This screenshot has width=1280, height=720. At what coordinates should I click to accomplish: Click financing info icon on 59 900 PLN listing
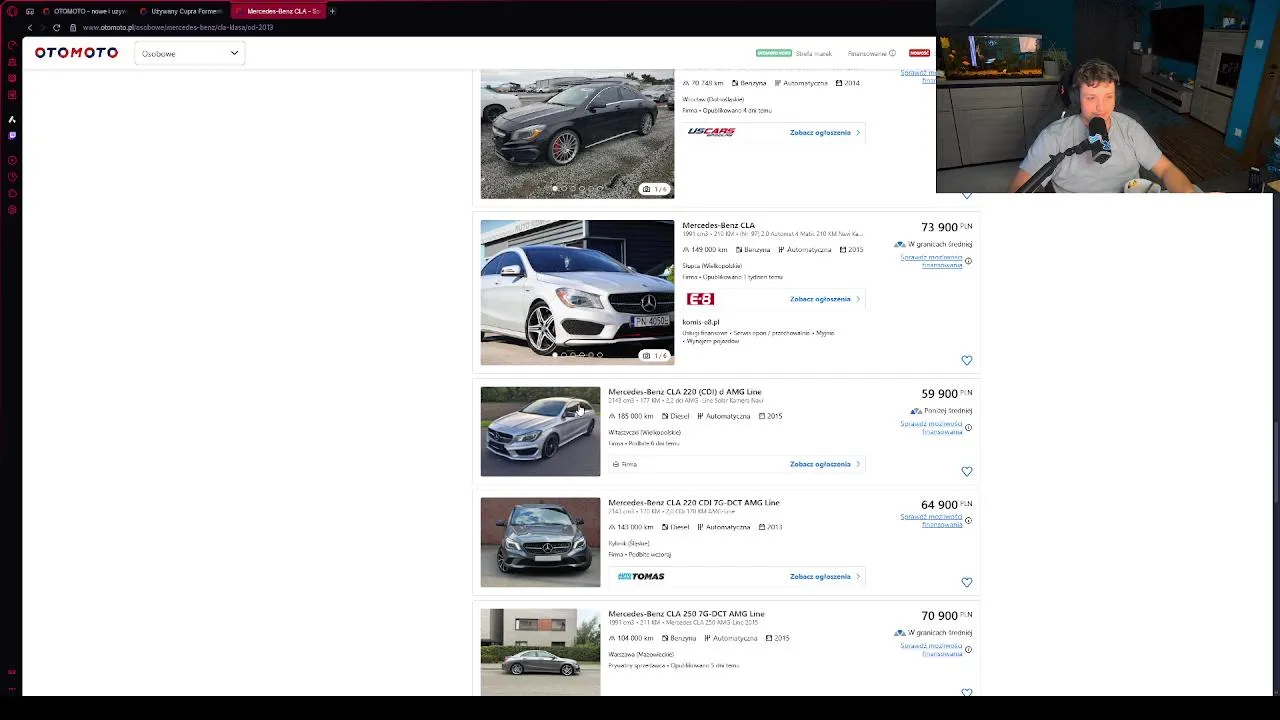pyautogui.click(x=968, y=427)
